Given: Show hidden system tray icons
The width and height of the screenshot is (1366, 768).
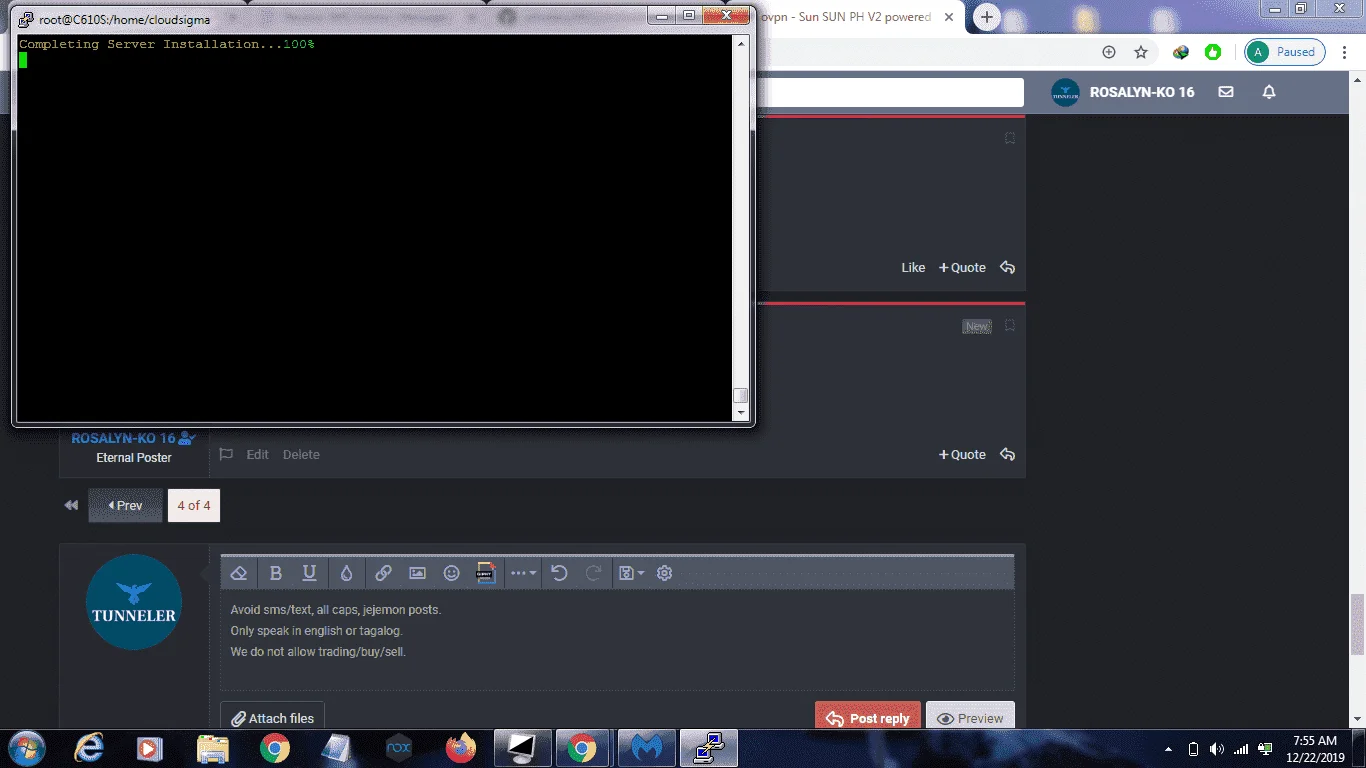Looking at the screenshot, I should coord(1169,749).
